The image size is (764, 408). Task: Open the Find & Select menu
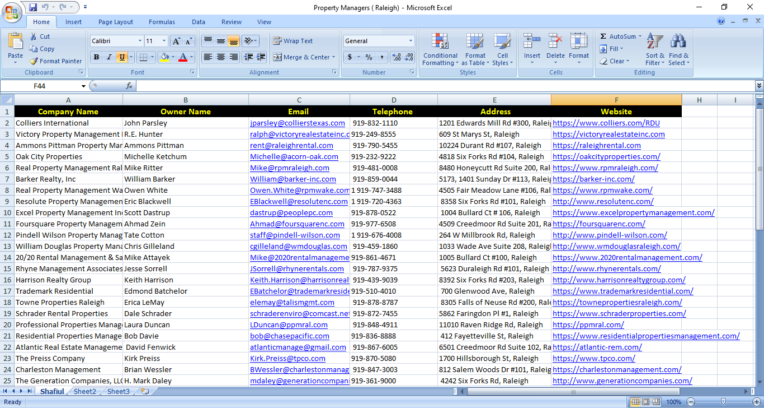click(678, 49)
